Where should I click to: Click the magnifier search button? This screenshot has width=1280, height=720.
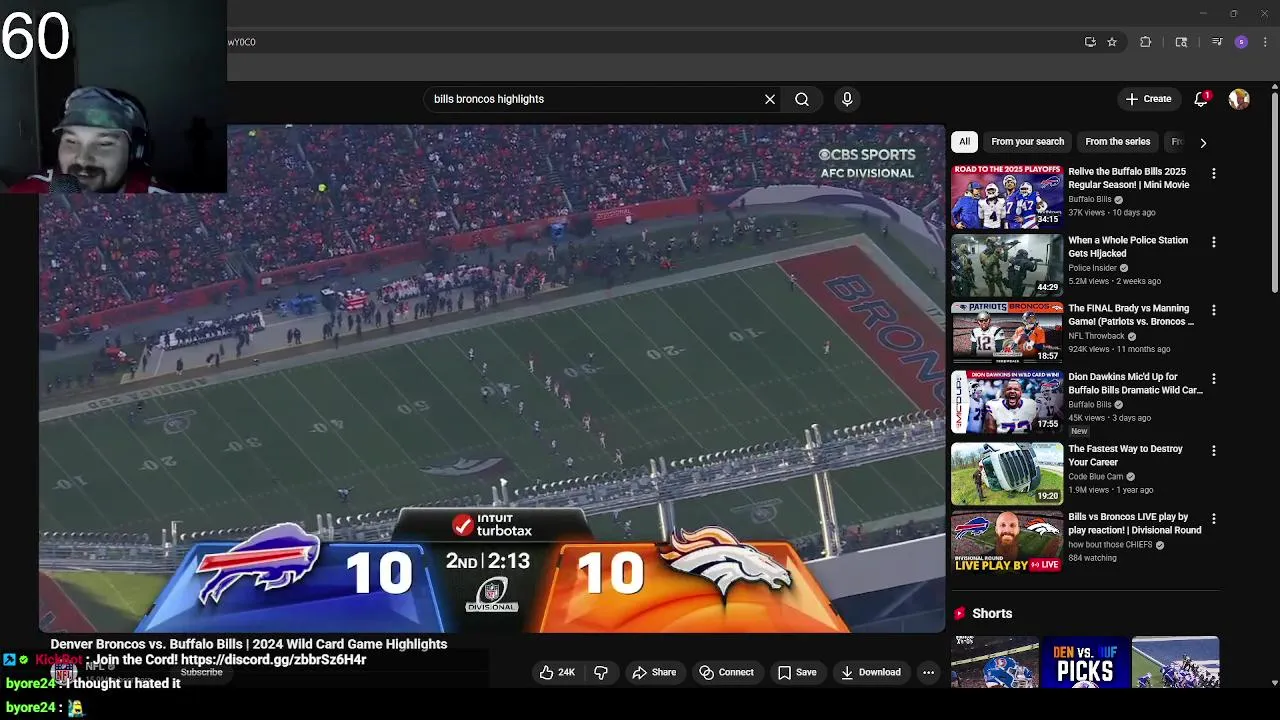coord(802,99)
